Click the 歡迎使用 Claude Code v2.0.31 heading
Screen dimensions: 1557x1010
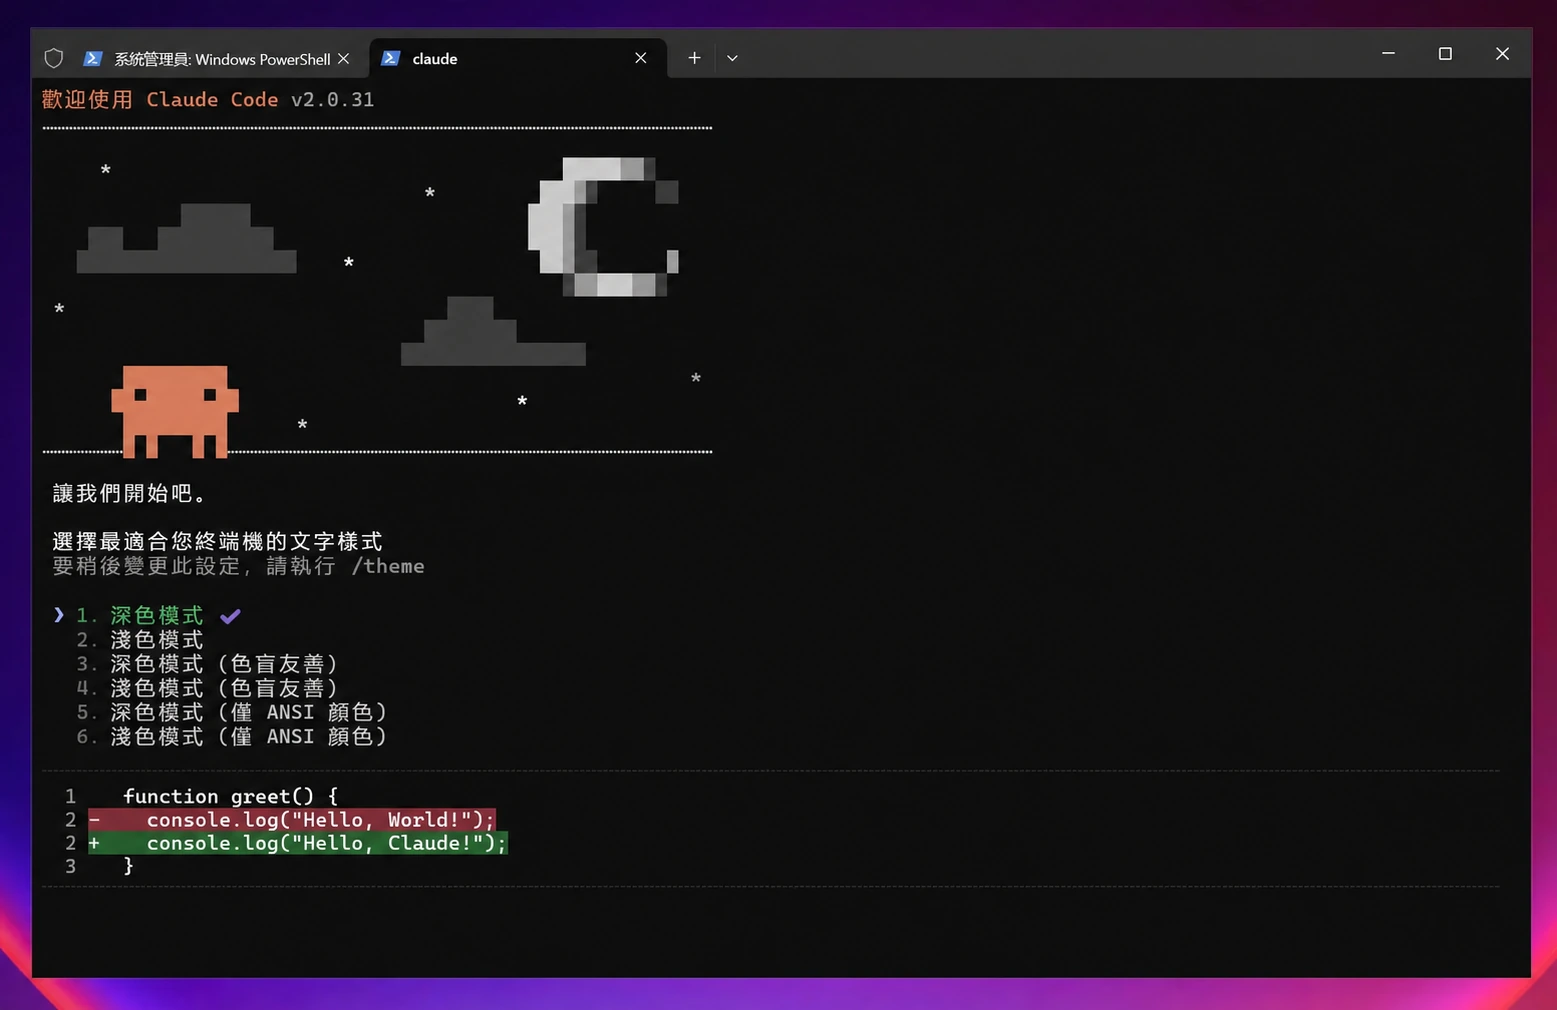click(x=208, y=100)
